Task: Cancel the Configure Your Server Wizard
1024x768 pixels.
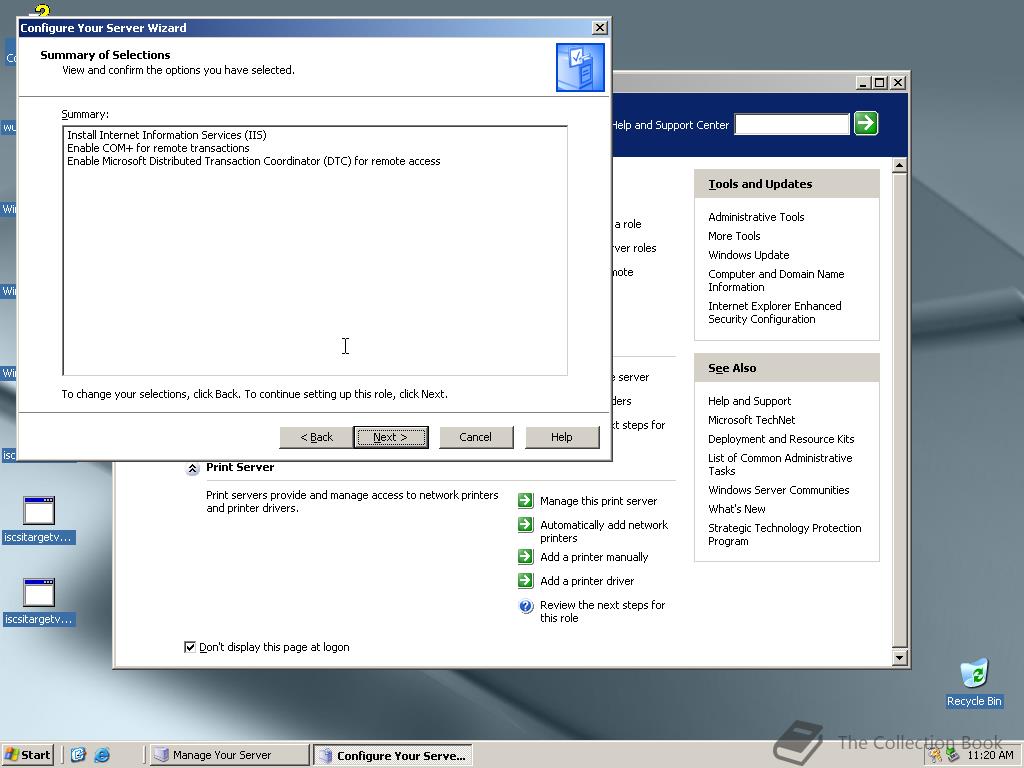Action: (475, 437)
